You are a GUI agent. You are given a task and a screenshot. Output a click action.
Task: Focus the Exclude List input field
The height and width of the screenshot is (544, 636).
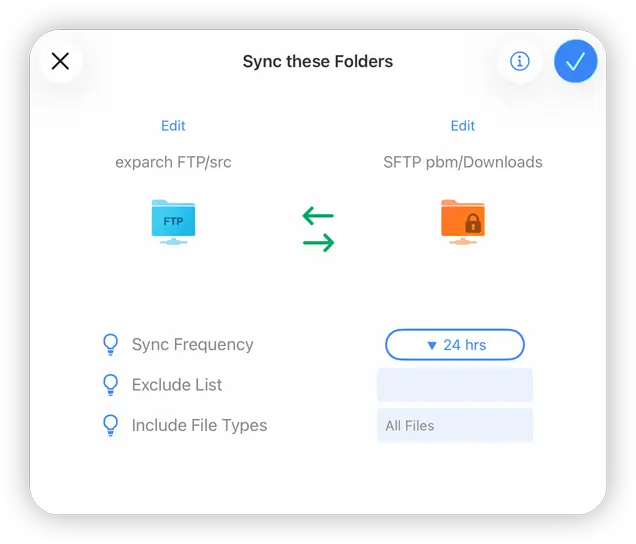[455, 385]
